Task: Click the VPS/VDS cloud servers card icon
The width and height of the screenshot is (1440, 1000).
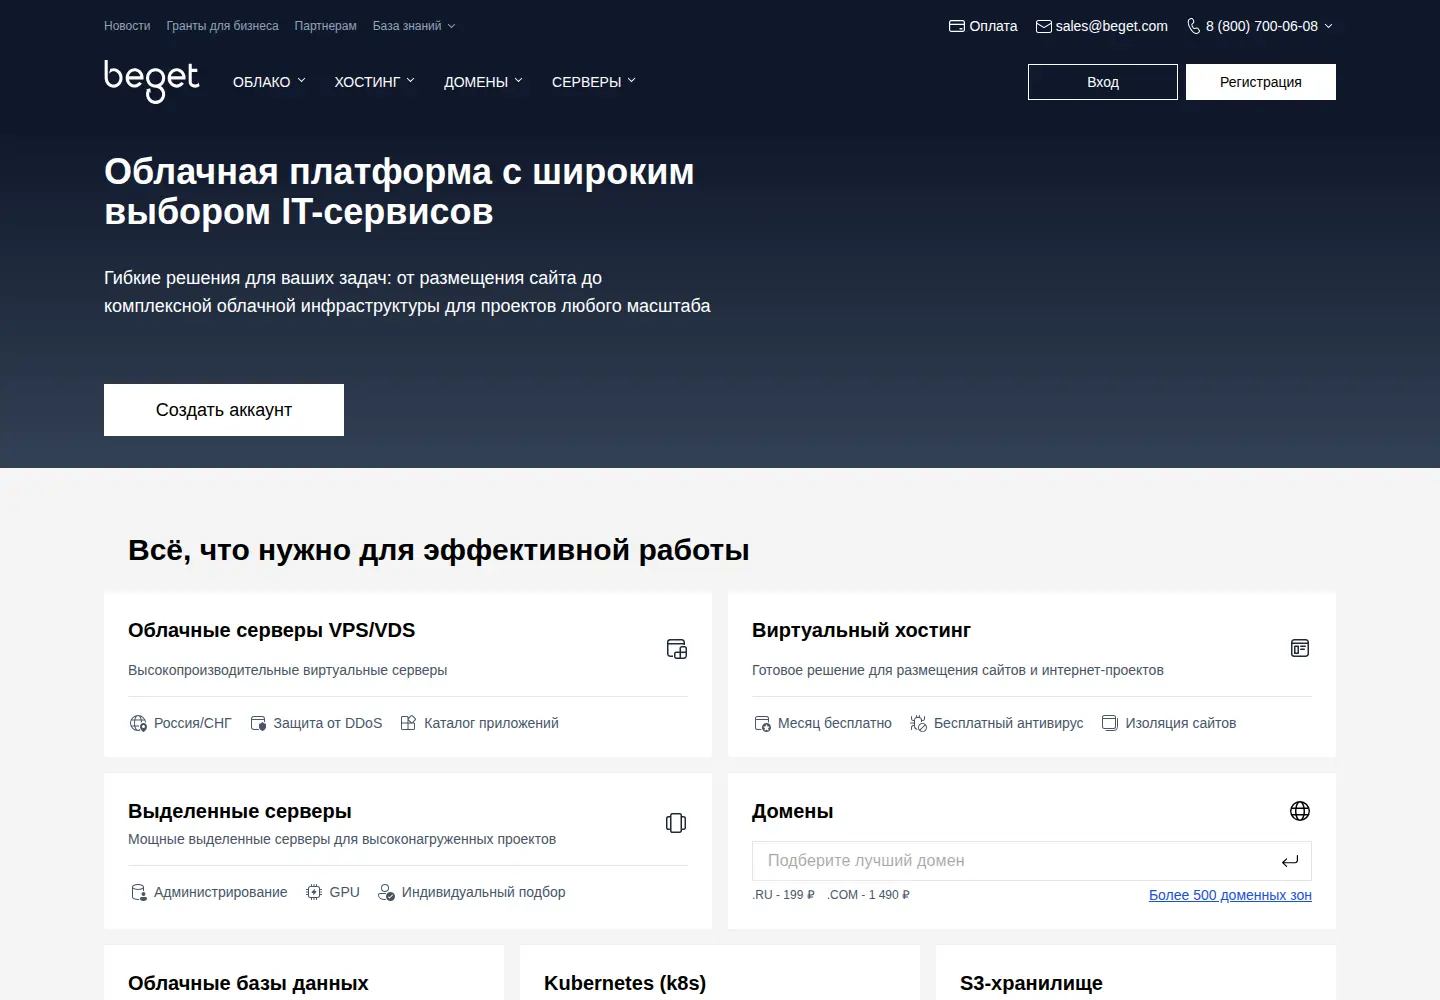Action: pyautogui.click(x=677, y=649)
